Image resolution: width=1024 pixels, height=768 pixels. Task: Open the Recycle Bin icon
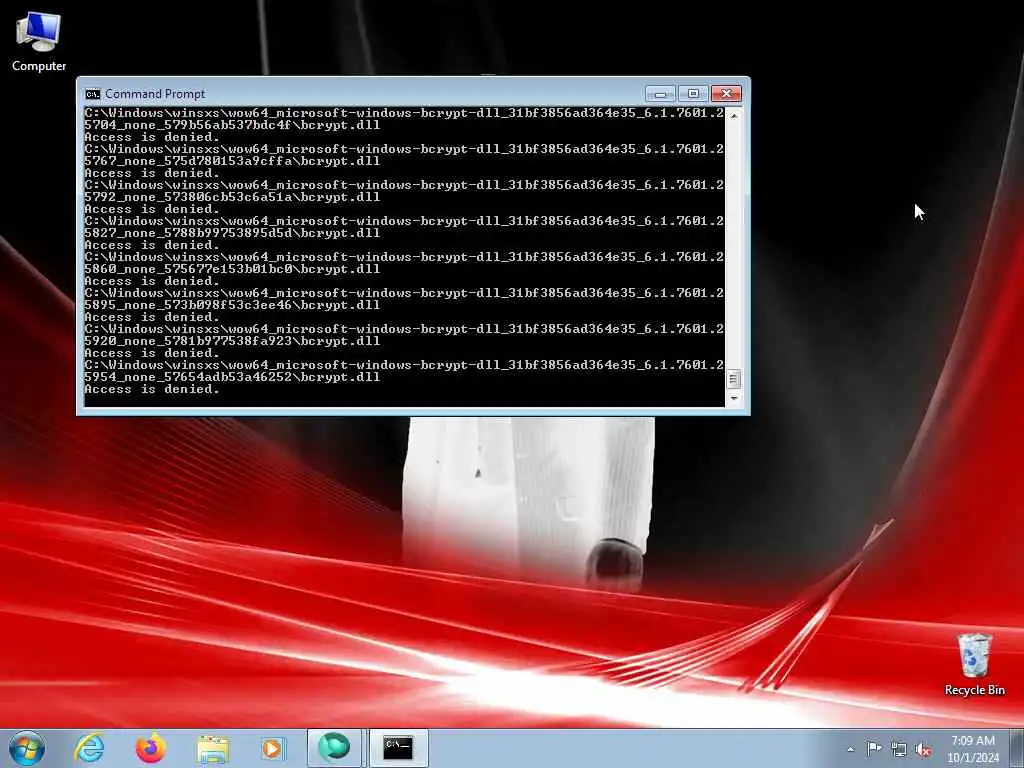(x=974, y=664)
